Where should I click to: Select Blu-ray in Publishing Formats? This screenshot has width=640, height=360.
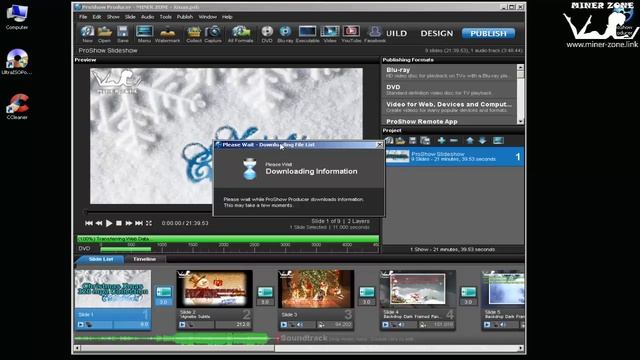[449, 72]
